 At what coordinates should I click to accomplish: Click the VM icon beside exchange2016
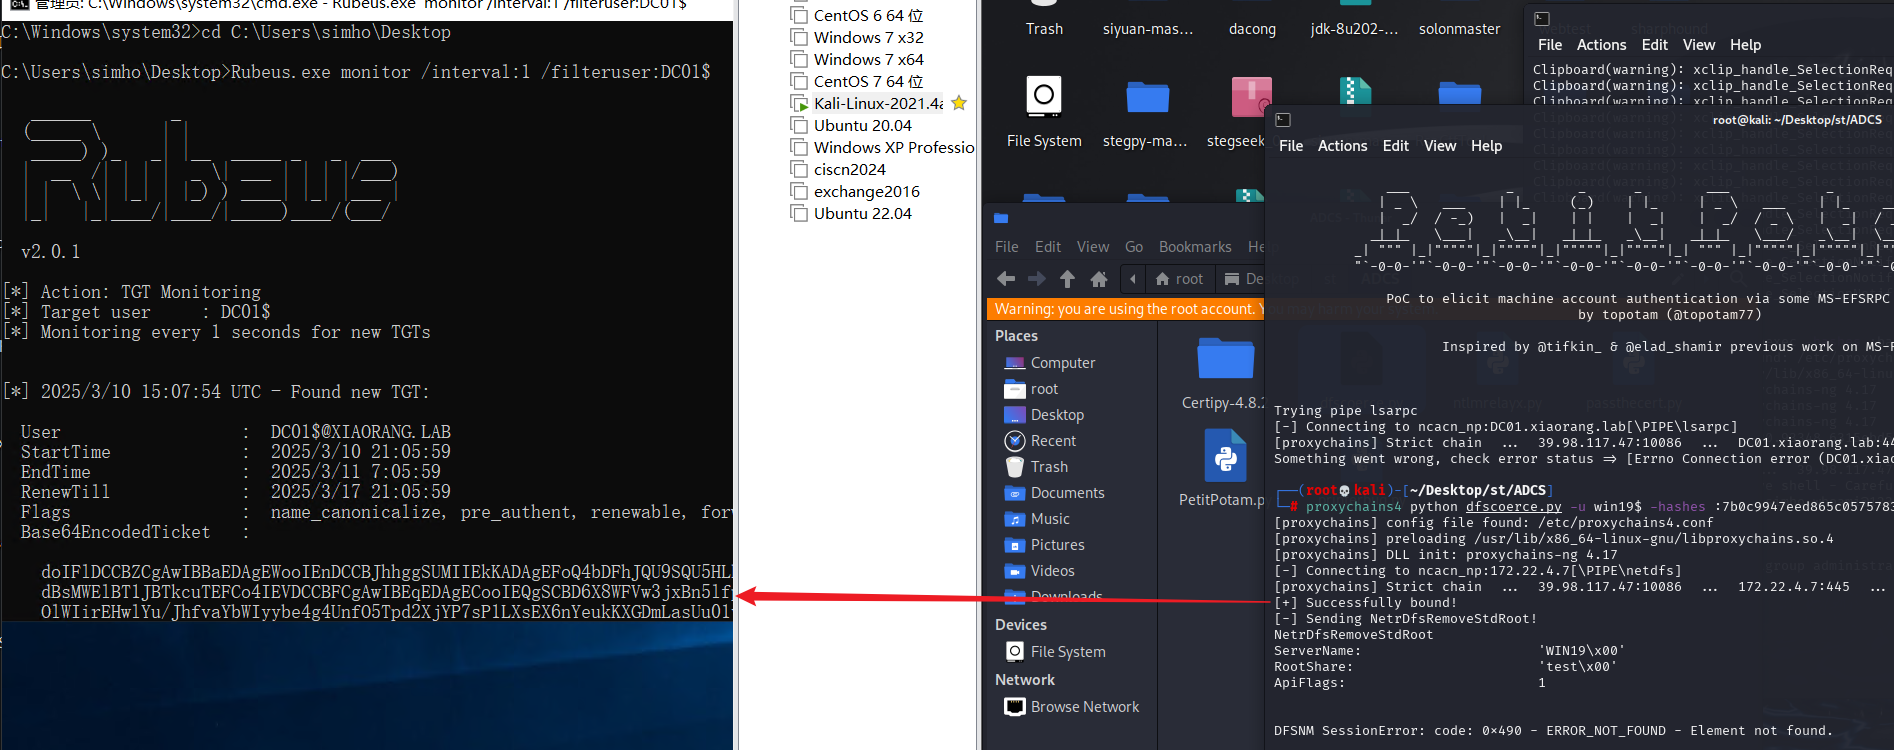(x=799, y=191)
